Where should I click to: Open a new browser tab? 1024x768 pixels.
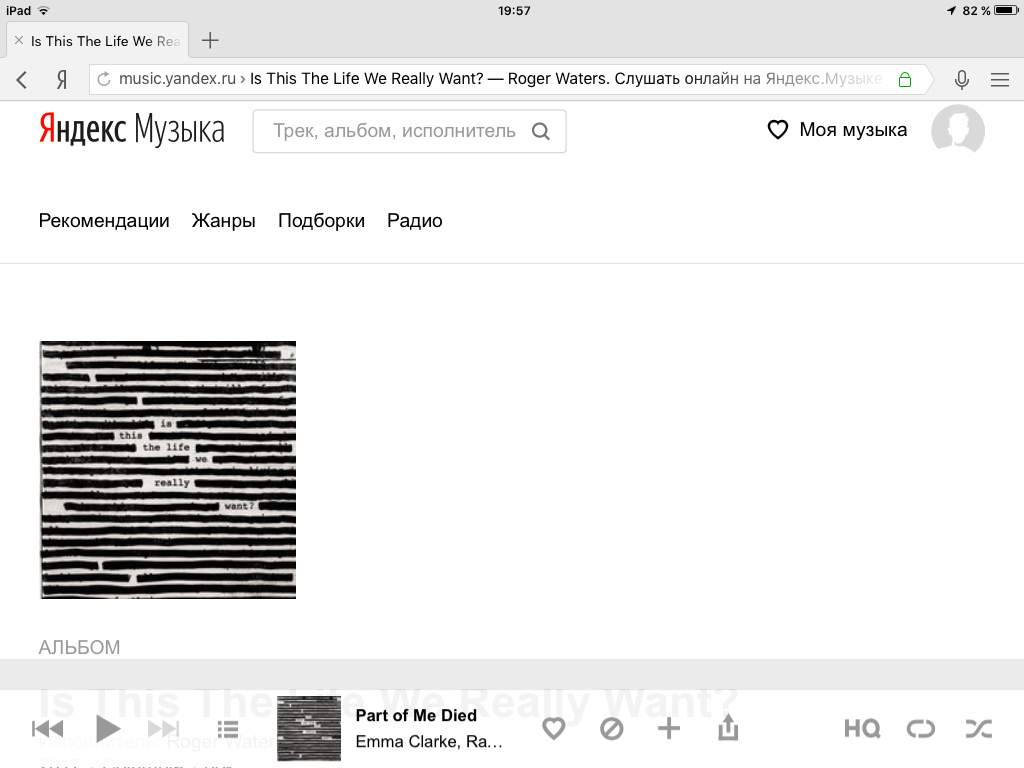pos(210,41)
